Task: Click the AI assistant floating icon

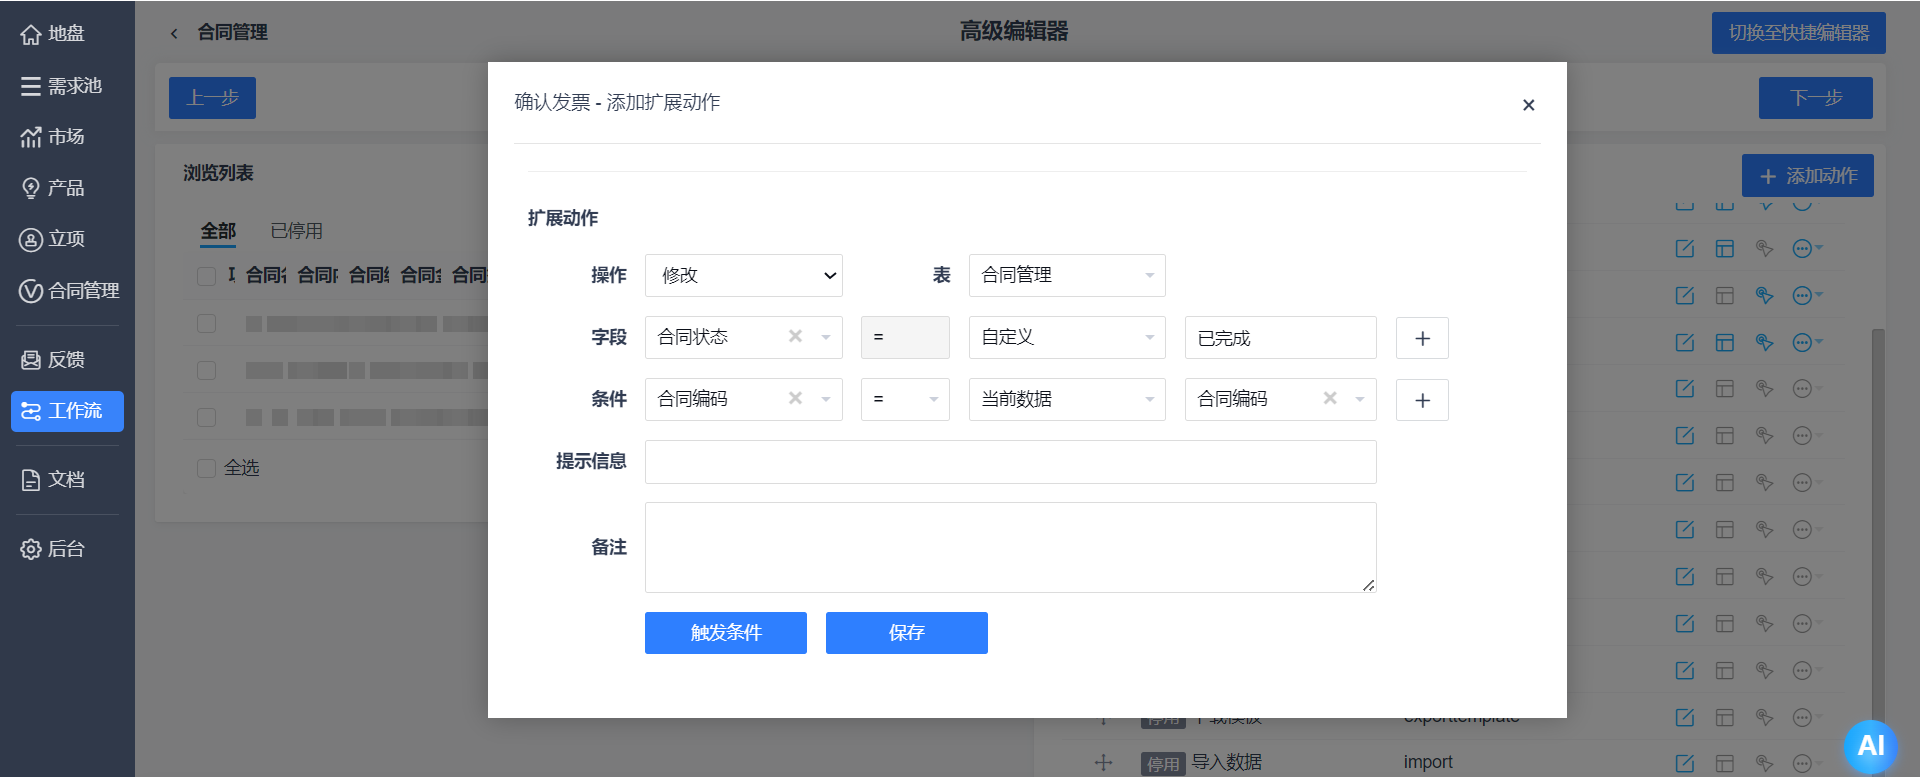Action: click(1869, 746)
